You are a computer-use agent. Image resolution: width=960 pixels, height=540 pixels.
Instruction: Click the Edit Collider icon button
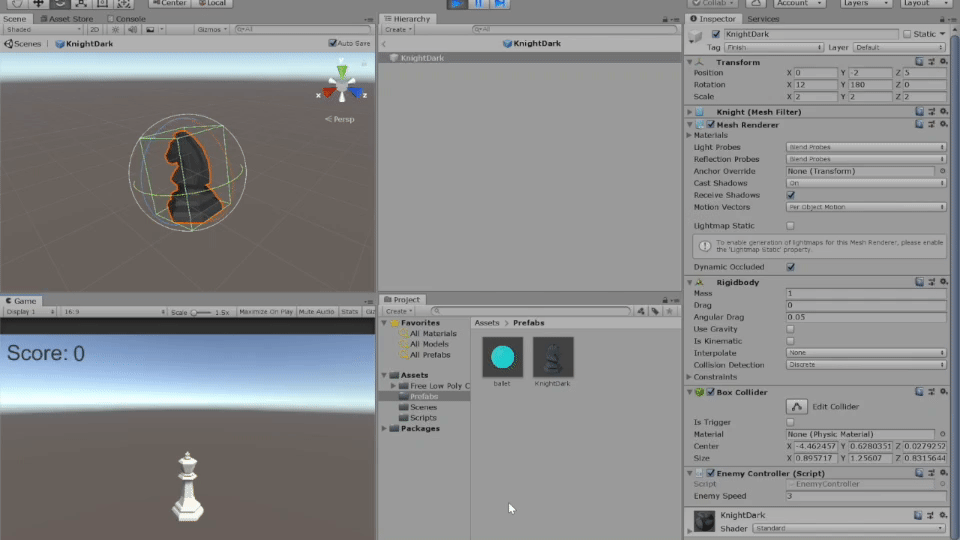796,406
